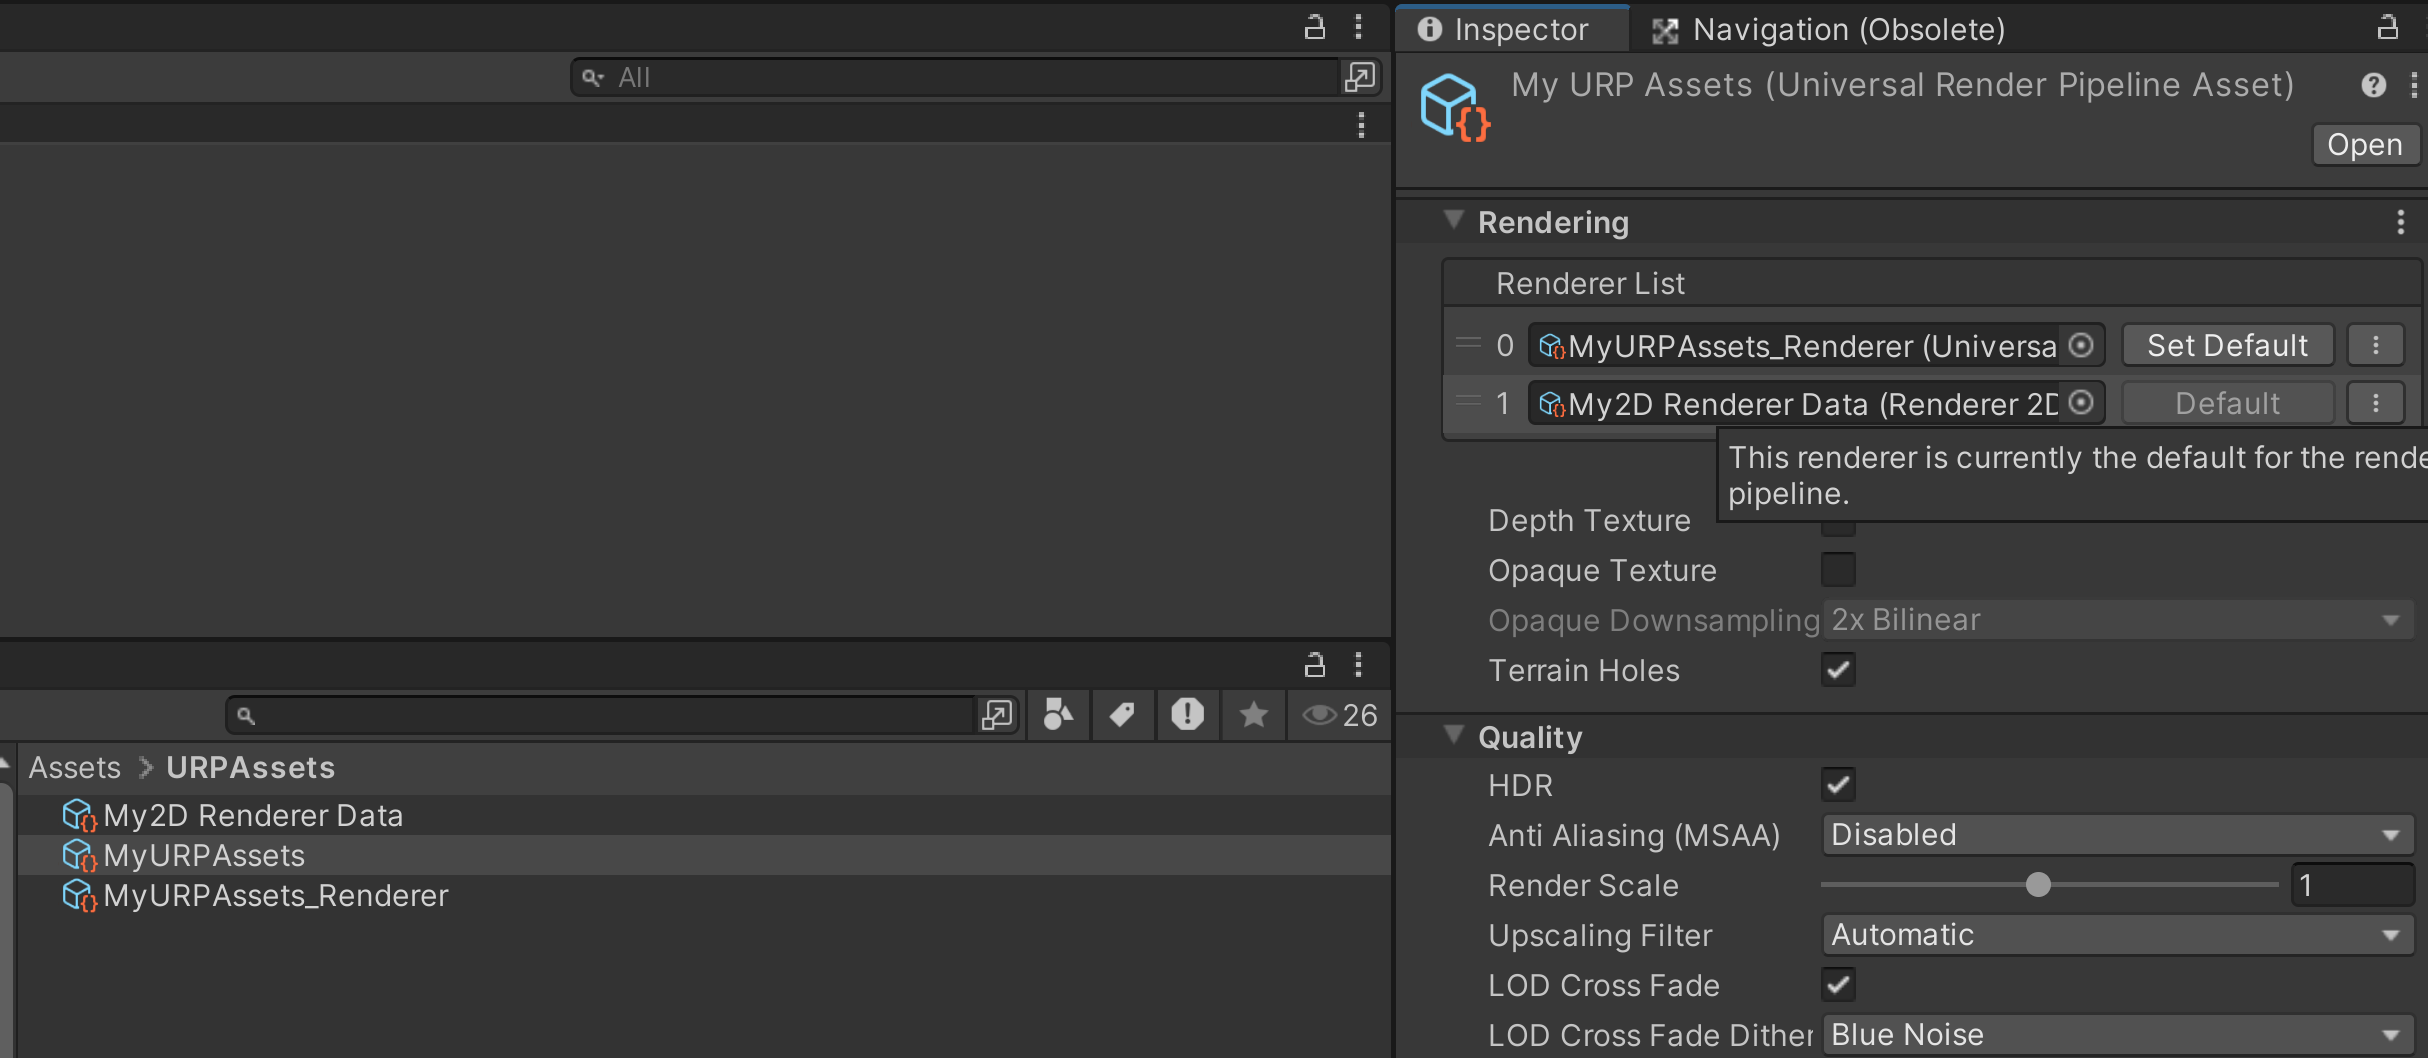The height and width of the screenshot is (1058, 2428).
Task: Select My2D Renderer Data in the Project list
Action: [x=252, y=815]
